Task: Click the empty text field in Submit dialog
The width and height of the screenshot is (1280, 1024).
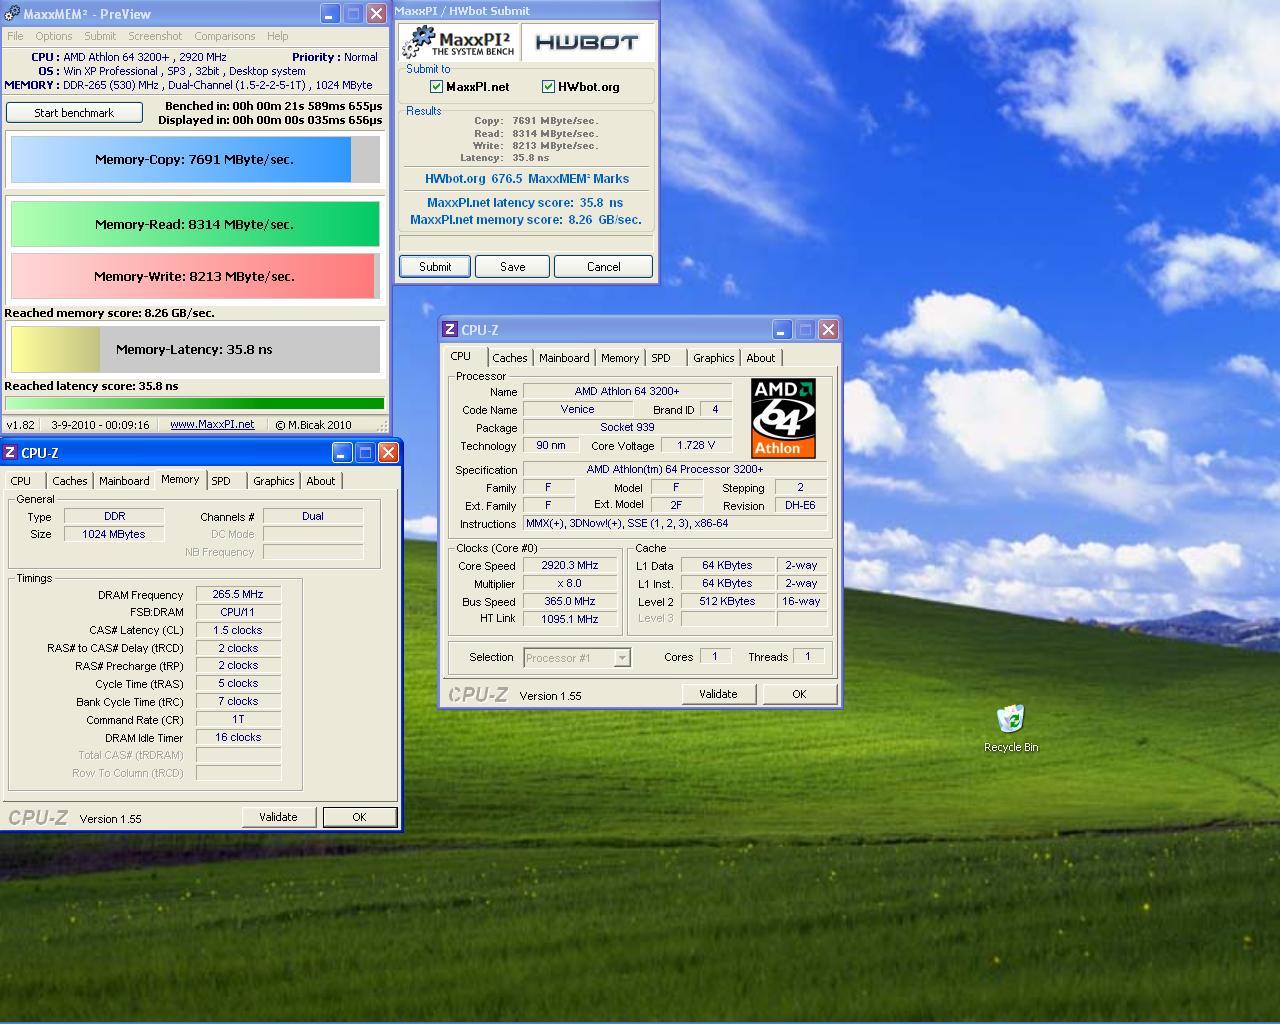Action: [526, 242]
